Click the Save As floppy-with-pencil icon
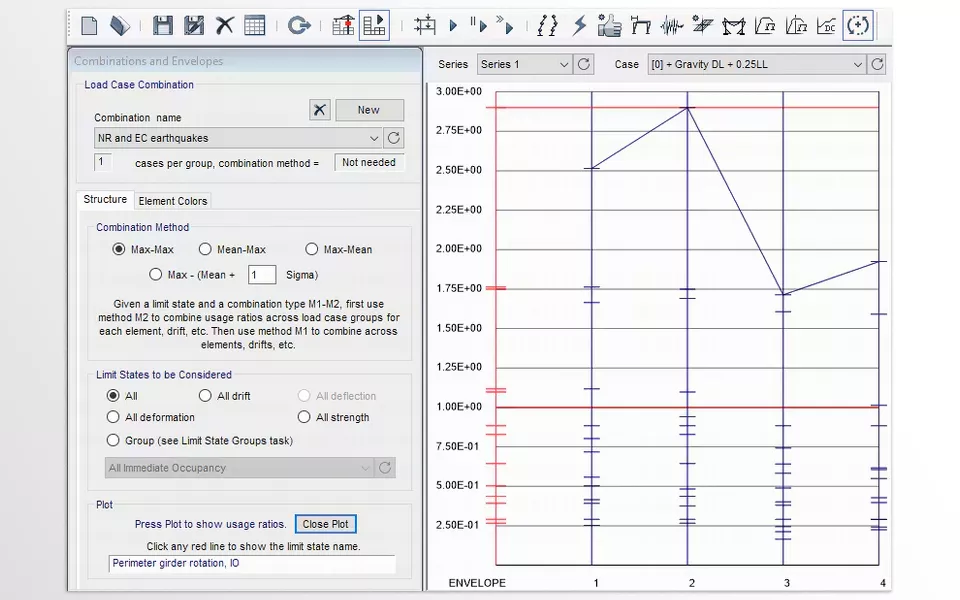 click(x=193, y=26)
